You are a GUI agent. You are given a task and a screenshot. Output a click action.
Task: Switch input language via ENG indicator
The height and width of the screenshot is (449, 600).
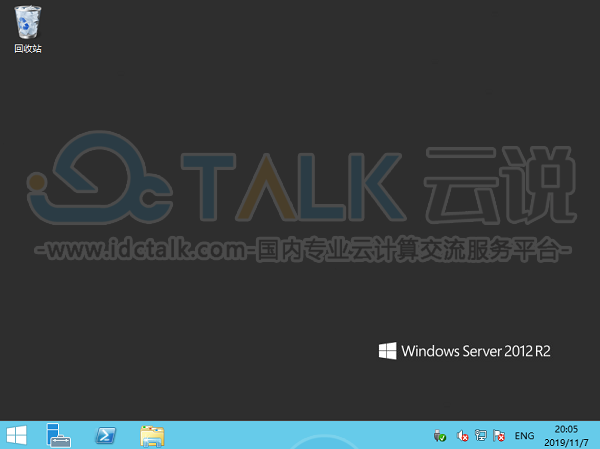(x=524, y=436)
